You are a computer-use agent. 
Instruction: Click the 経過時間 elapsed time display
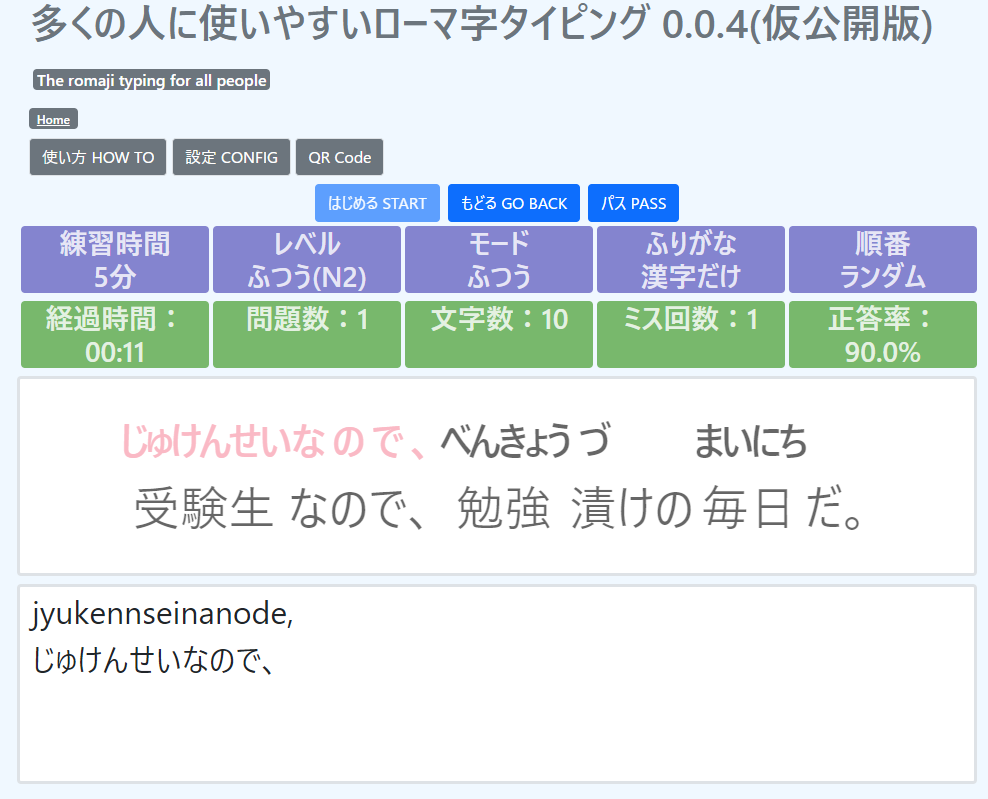click(114, 334)
